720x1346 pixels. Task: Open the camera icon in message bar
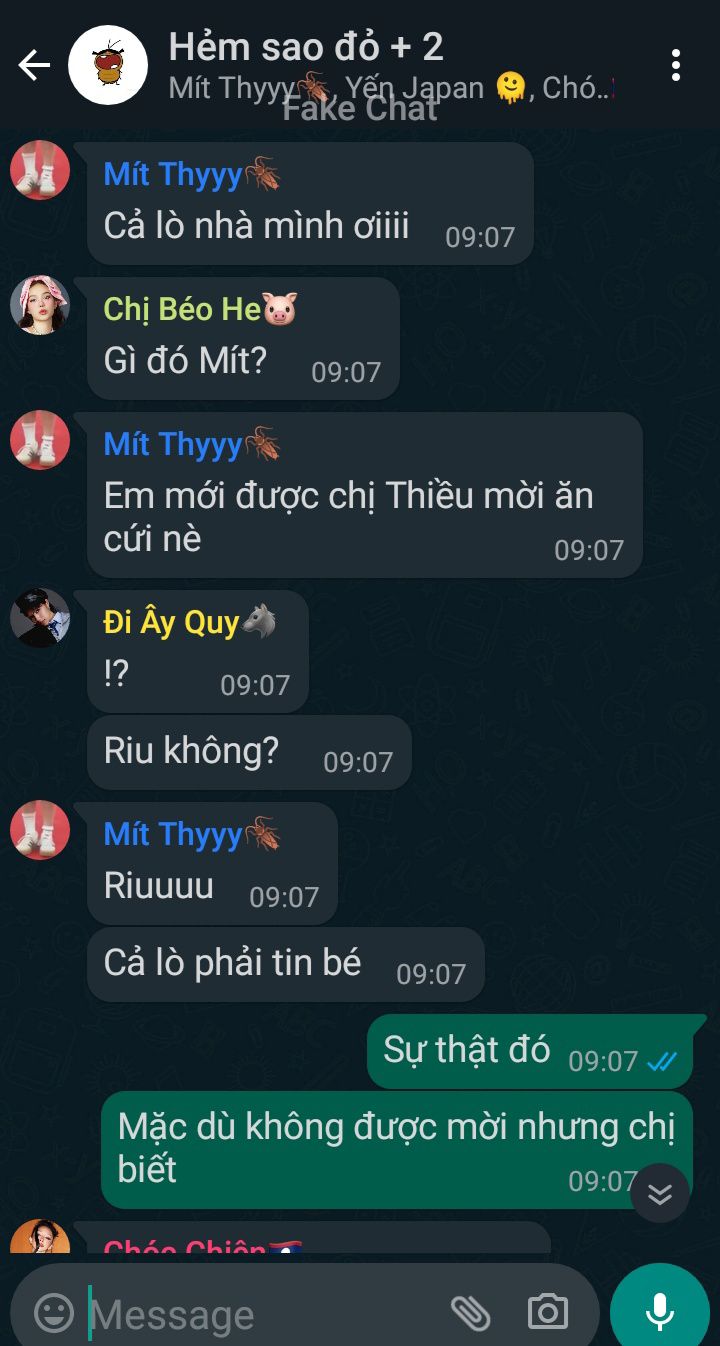[547, 1312]
